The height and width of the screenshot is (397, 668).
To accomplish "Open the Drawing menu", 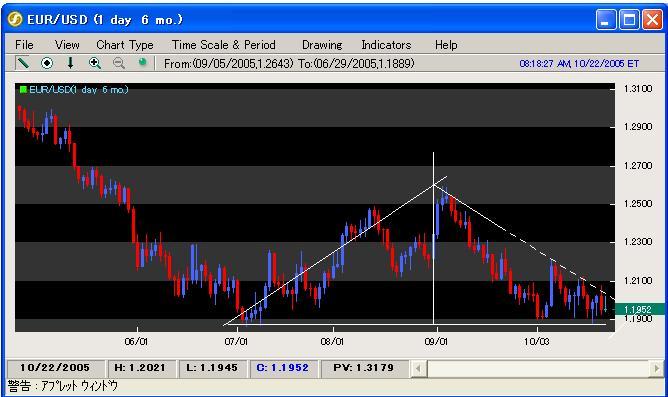I will pyautogui.click(x=322, y=45).
